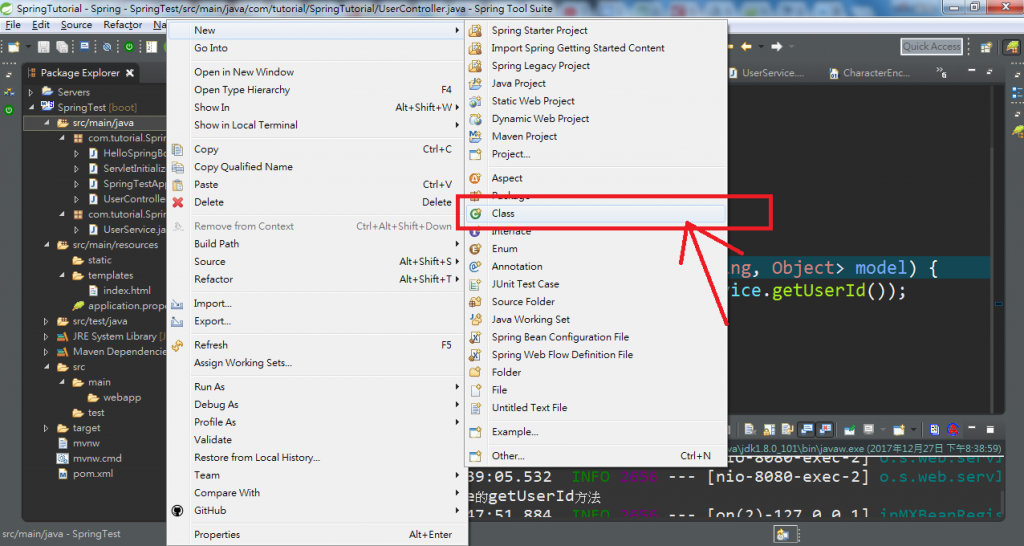Image resolution: width=1024 pixels, height=546 pixels.
Task: Toggle Skip All Breakpoints toolbar icon
Action: pyautogui.click(x=107, y=46)
